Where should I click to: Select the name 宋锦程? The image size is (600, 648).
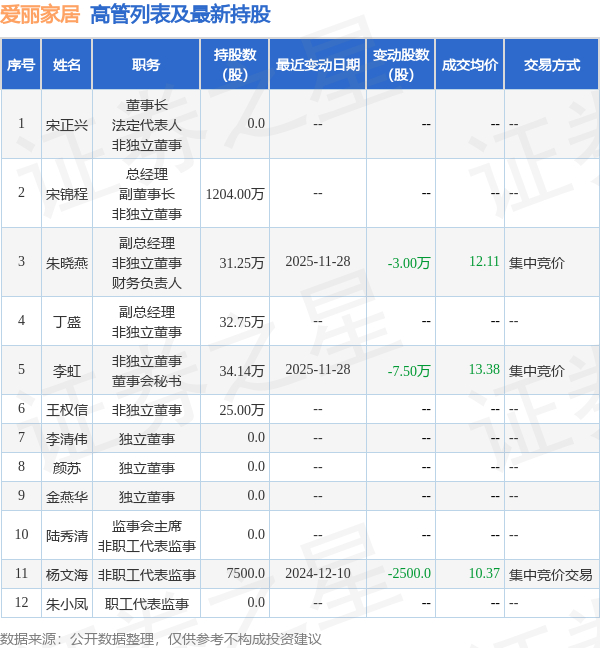click(67, 194)
